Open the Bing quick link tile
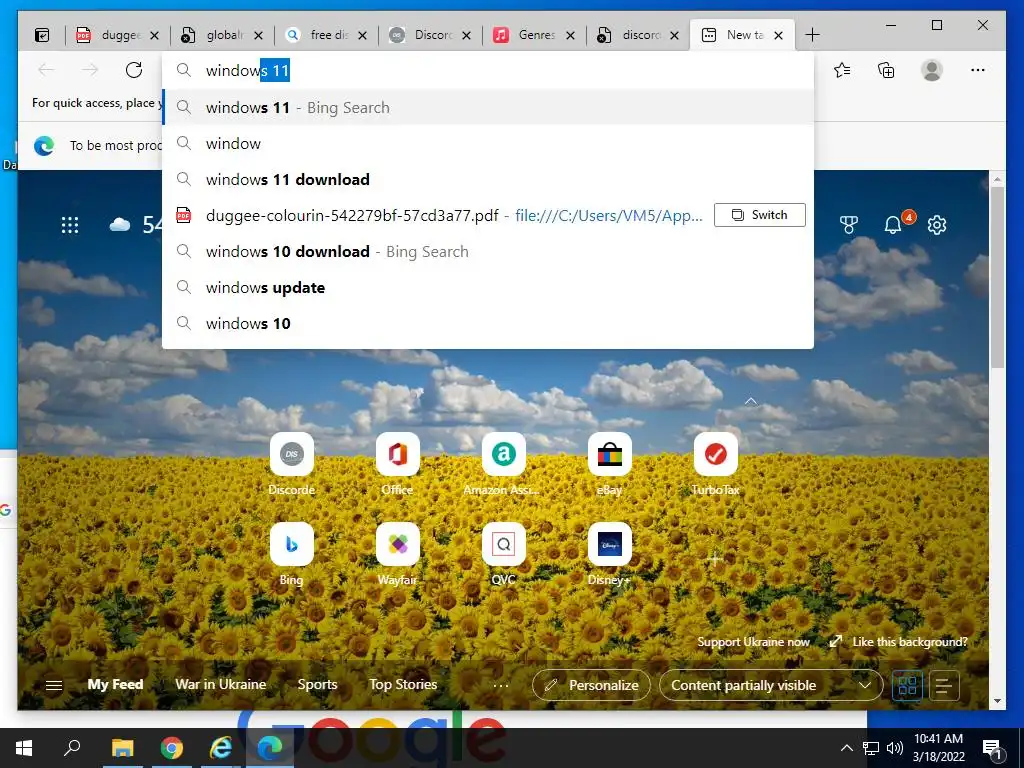Viewport: 1024px width, 768px height. coord(291,544)
